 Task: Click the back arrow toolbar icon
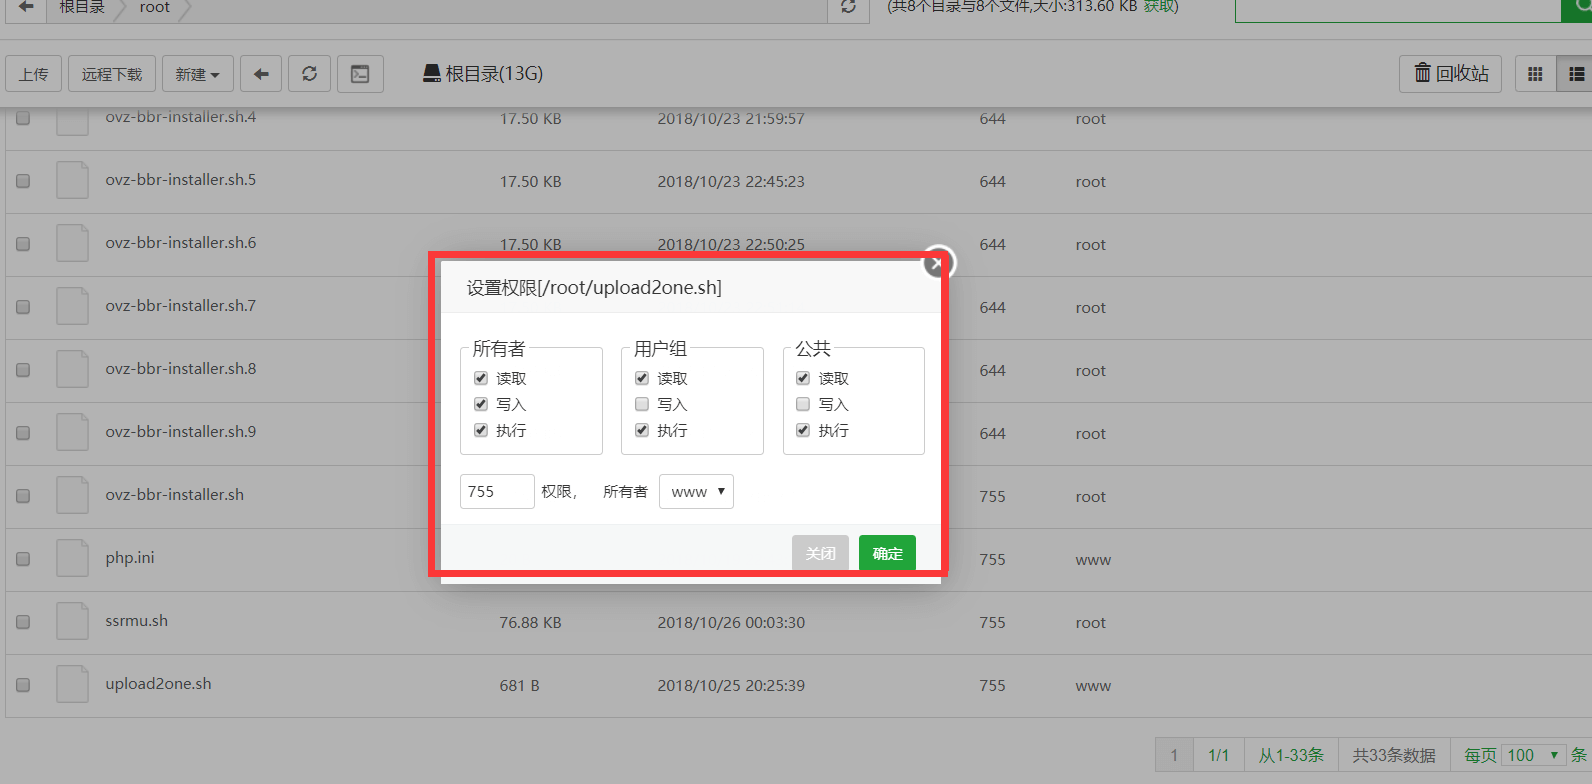click(x=261, y=74)
